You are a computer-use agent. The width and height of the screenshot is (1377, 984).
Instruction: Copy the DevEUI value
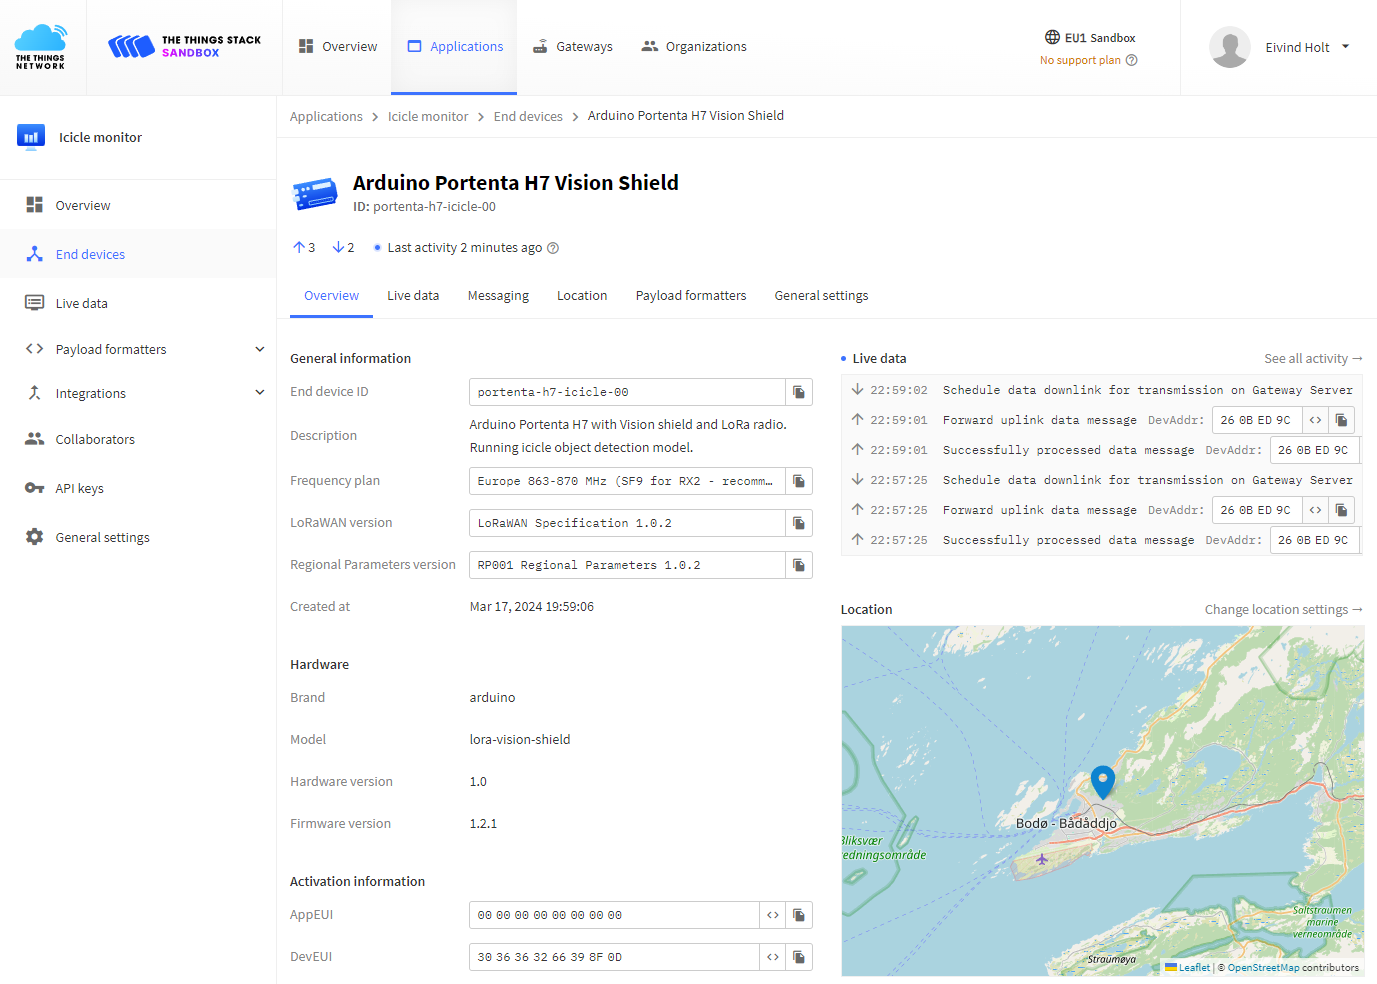tap(798, 957)
